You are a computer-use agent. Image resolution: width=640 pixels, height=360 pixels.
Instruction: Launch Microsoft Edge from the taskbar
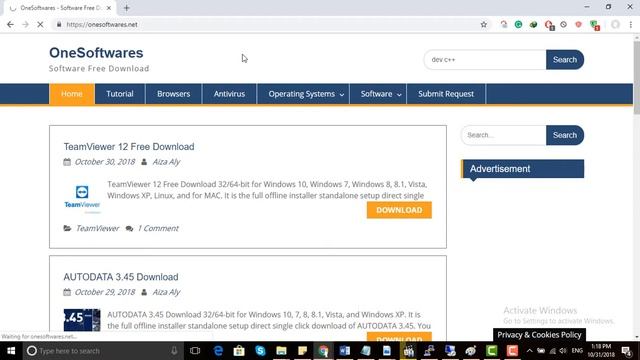point(218,351)
